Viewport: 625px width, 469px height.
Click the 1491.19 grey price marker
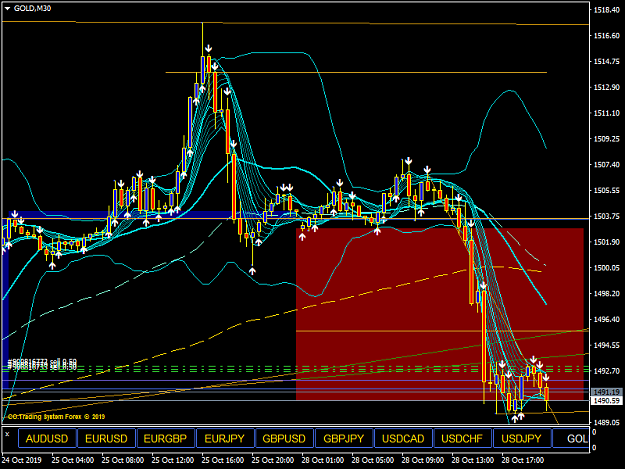(606, 392)
